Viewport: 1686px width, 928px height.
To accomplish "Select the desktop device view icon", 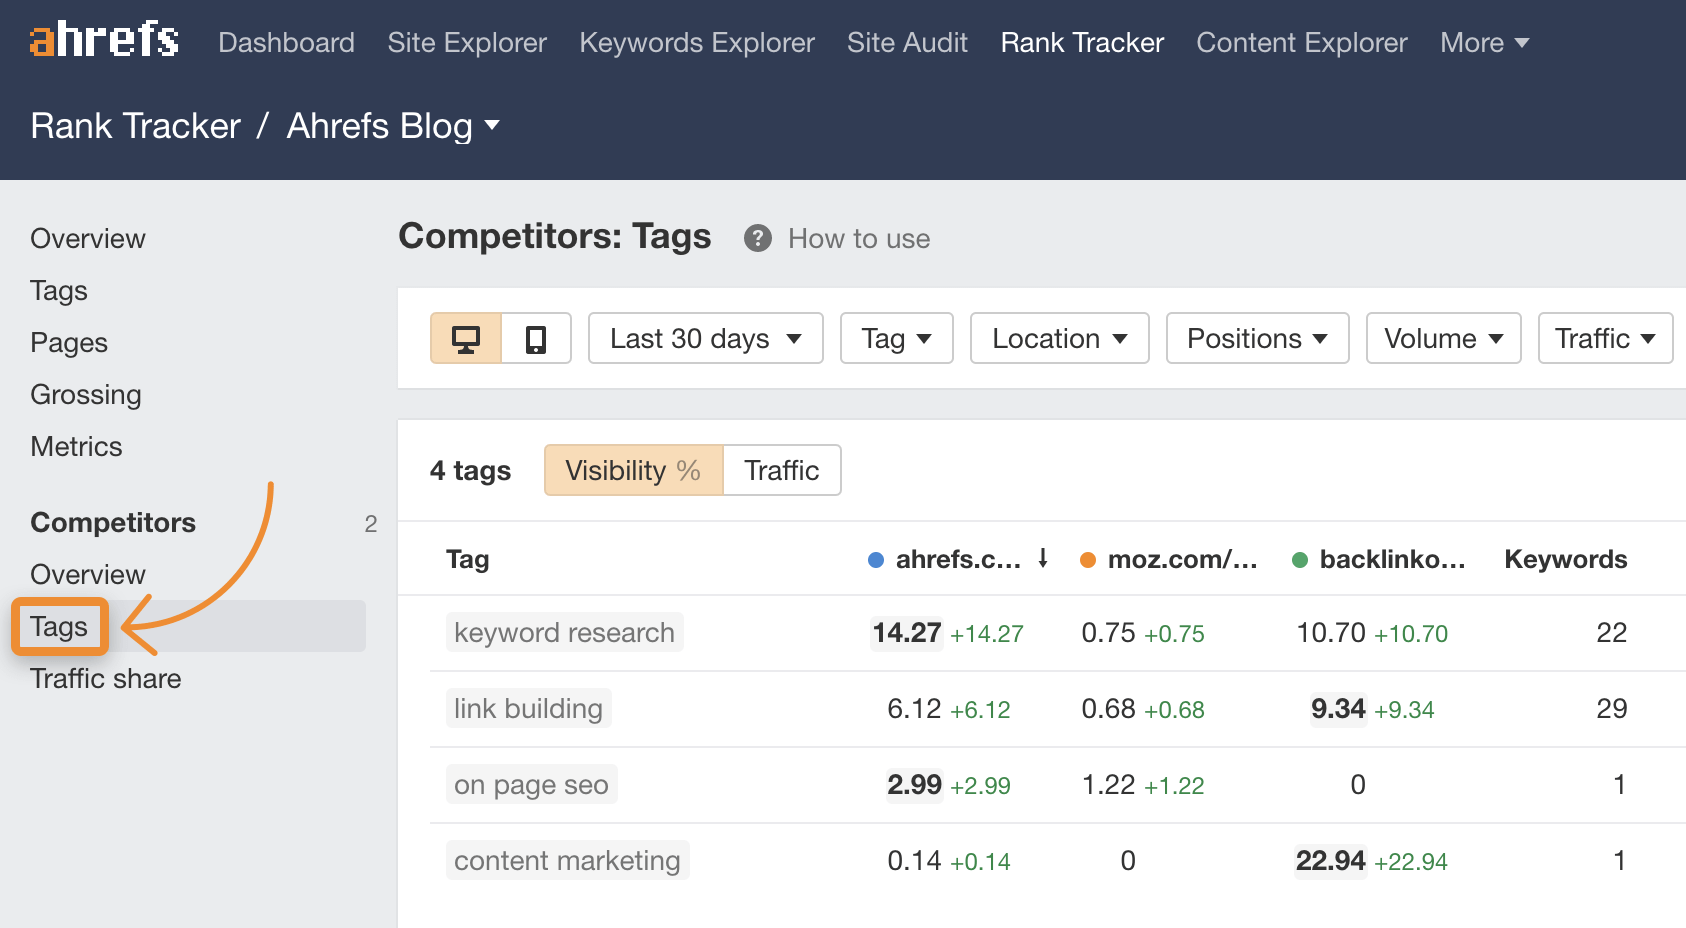I will 466,339.
